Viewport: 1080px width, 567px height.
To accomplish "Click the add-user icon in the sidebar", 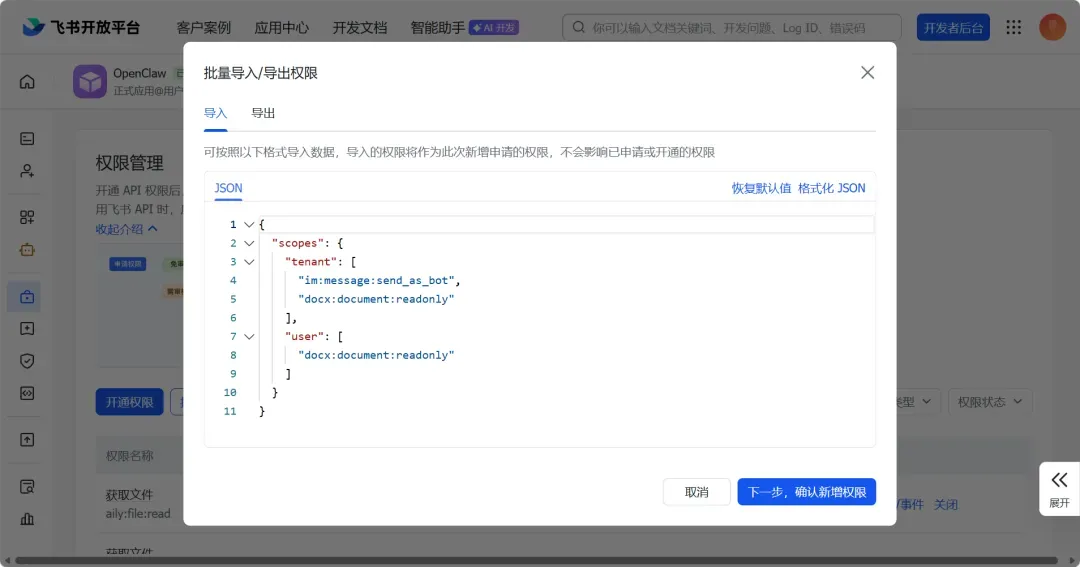I will [27, 171].
